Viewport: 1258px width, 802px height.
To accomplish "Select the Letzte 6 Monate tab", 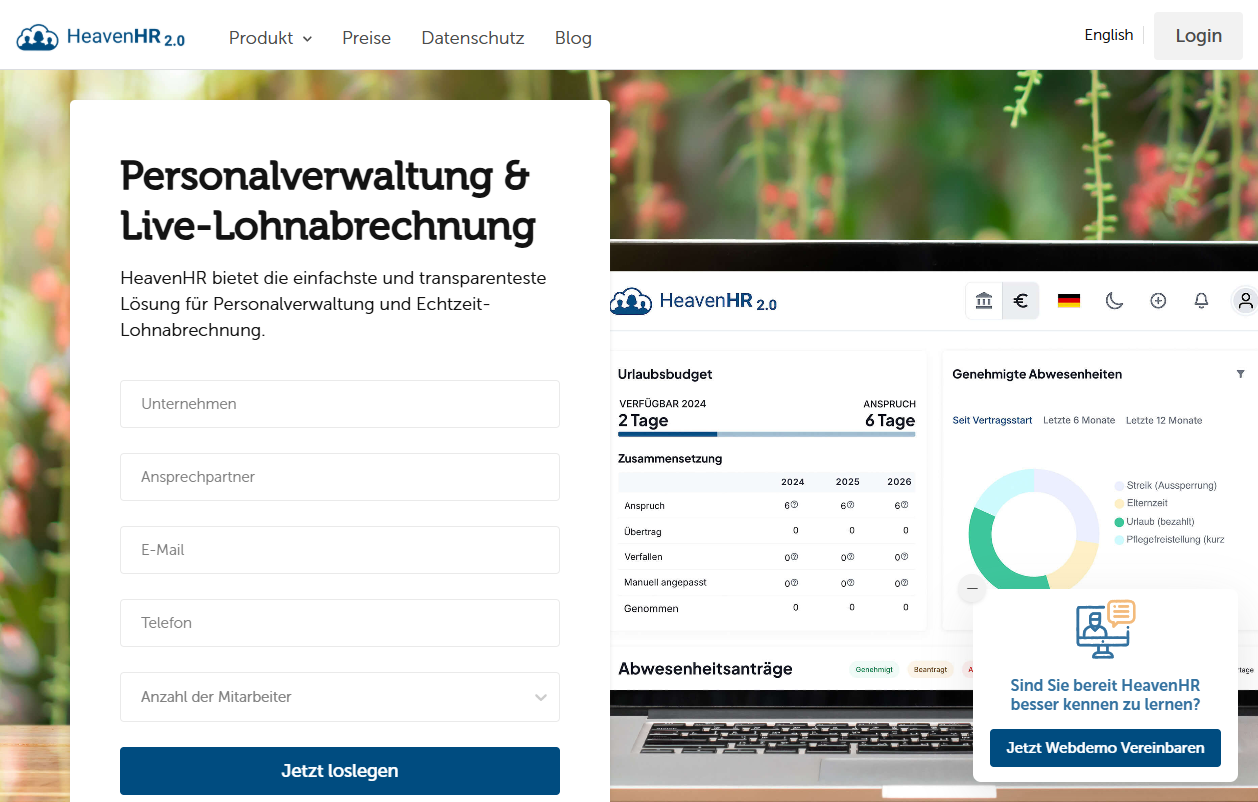I will tap(1079, 420).
